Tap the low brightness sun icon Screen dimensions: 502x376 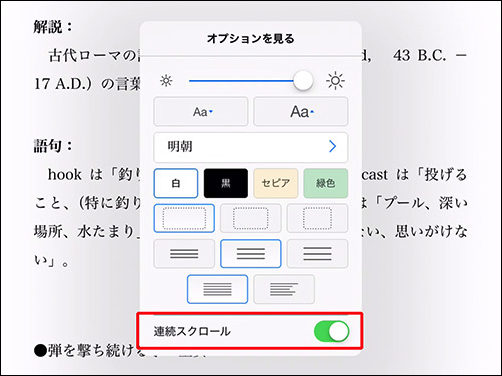click(166, 81)
